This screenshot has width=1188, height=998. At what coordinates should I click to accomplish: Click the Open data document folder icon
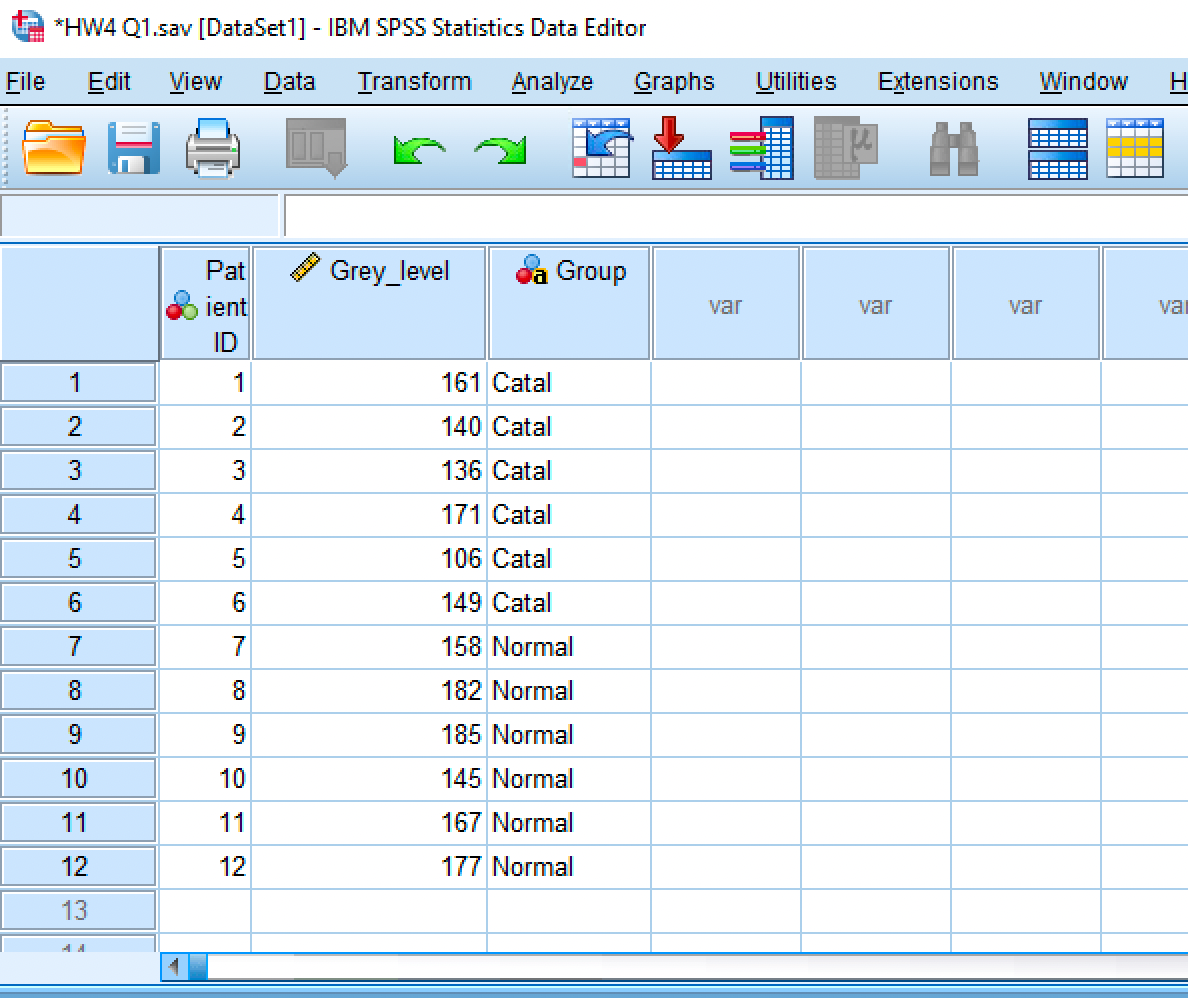[x=54, y=148]
